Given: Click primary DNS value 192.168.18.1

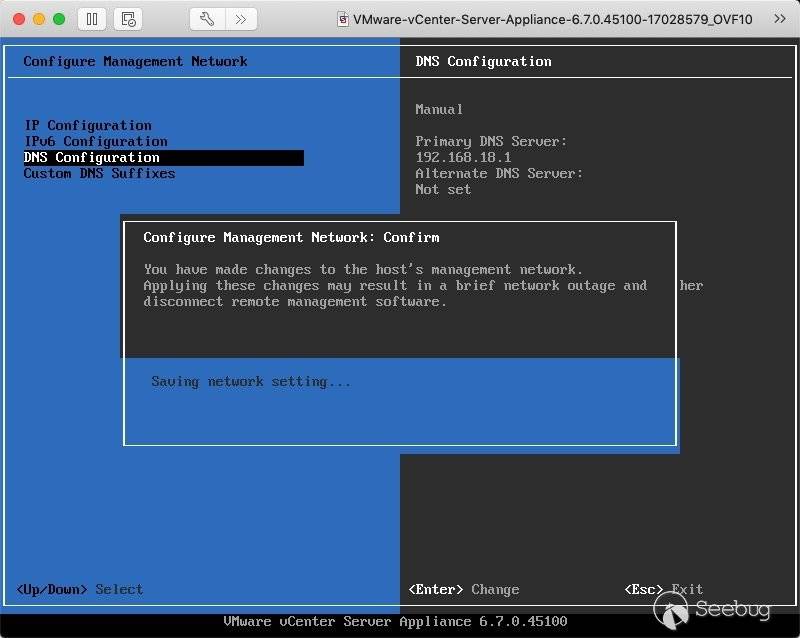Looking at the screenshot, I should [463, 157].
